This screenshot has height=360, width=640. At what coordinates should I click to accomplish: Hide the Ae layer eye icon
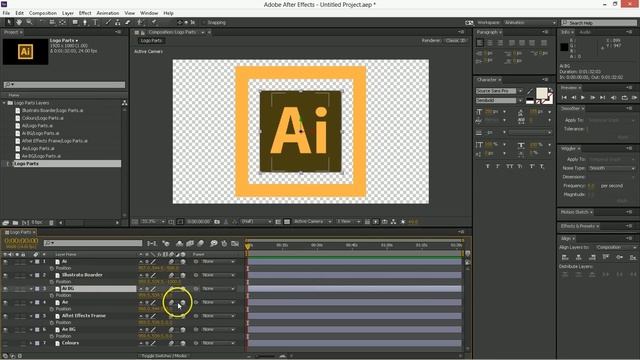5,302
